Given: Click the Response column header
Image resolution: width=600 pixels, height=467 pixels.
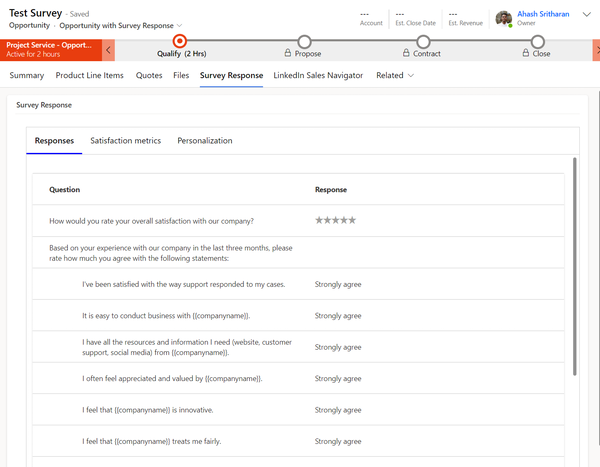Looking at the screenshot, I should click(331, 189).
